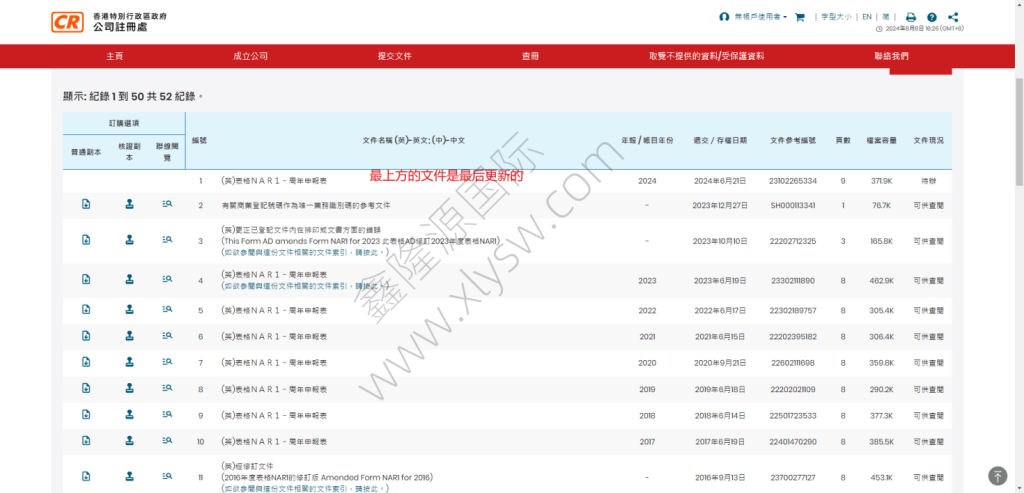Click the 字型大小 font size link
Screen dimensions: 1024x493
(x=835, y=17)
